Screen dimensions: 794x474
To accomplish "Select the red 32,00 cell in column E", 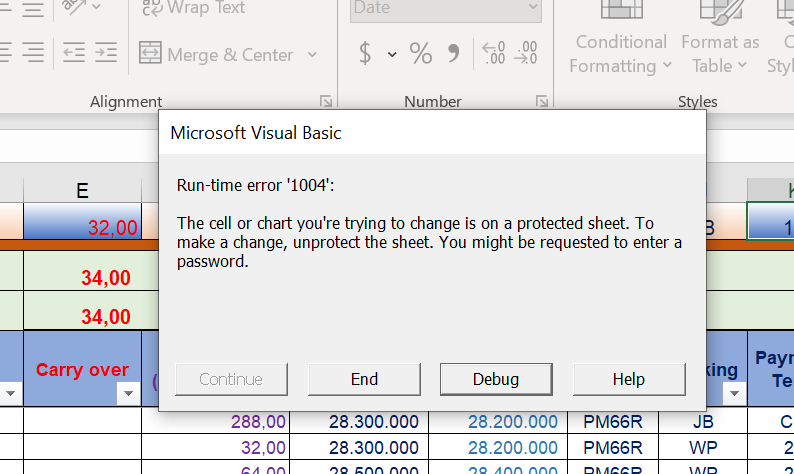I will click(82, 221).
